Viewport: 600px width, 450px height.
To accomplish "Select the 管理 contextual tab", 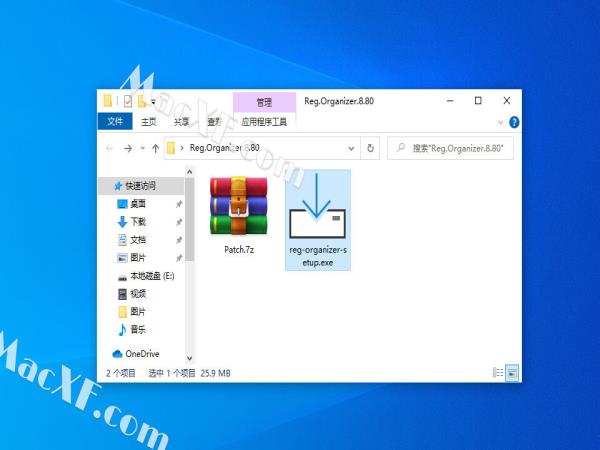I will [x=264, y=102].
